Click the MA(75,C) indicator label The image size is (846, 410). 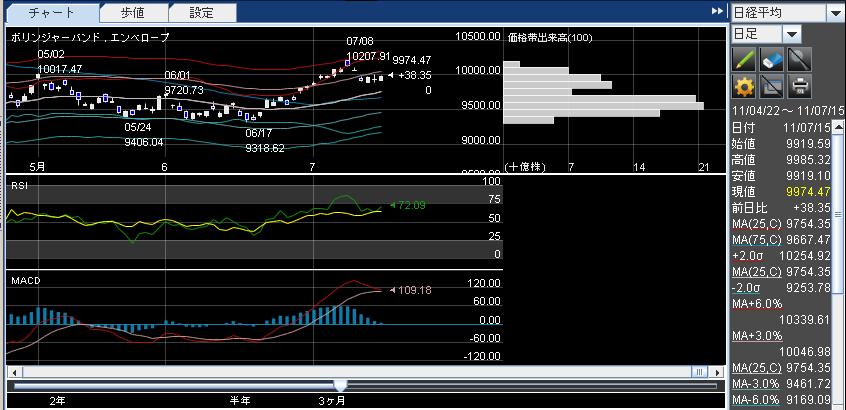pos(755,240)
